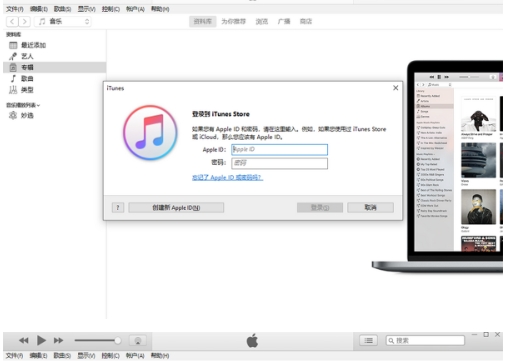Click the 搜索 search field
Image resolution: width=505 pixels, height=361 pixels.
[x=425, y=340]
